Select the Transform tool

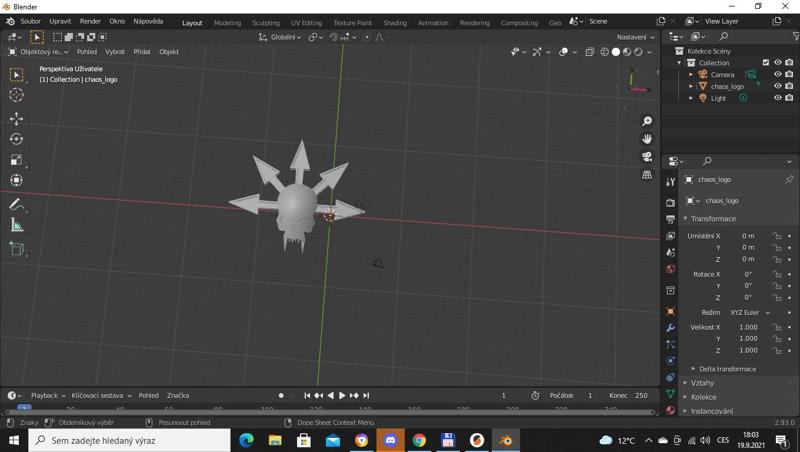point(16,180)
